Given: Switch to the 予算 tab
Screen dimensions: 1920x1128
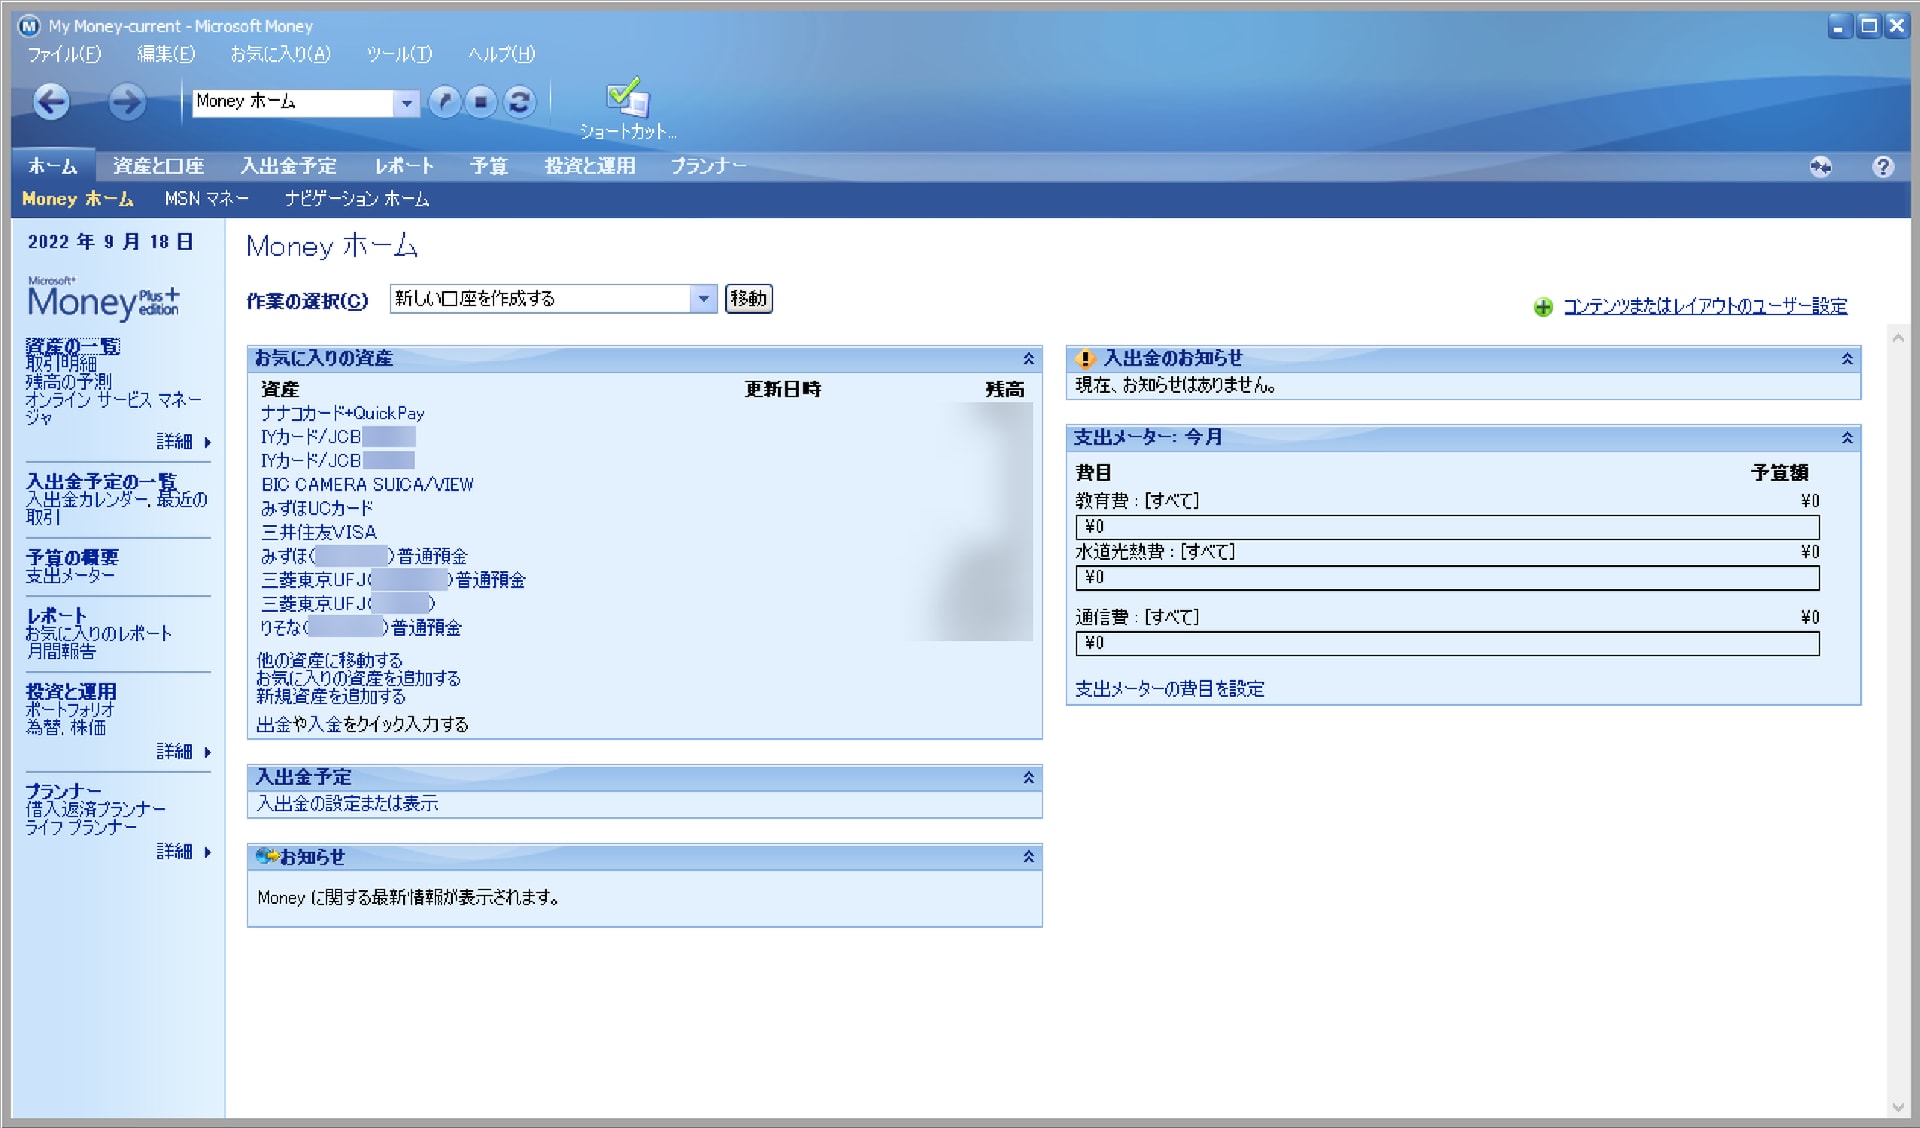Looking at the screenshot, I should tap(489, 166).
